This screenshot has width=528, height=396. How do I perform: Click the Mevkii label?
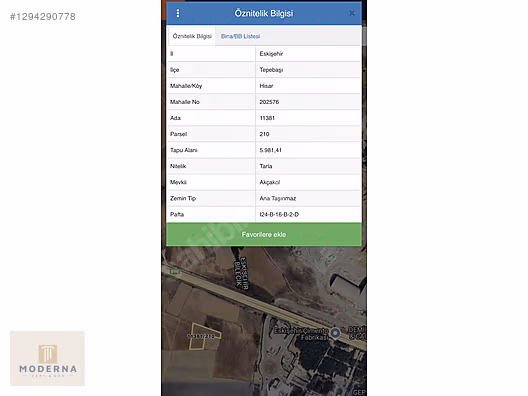pos(178,182)
